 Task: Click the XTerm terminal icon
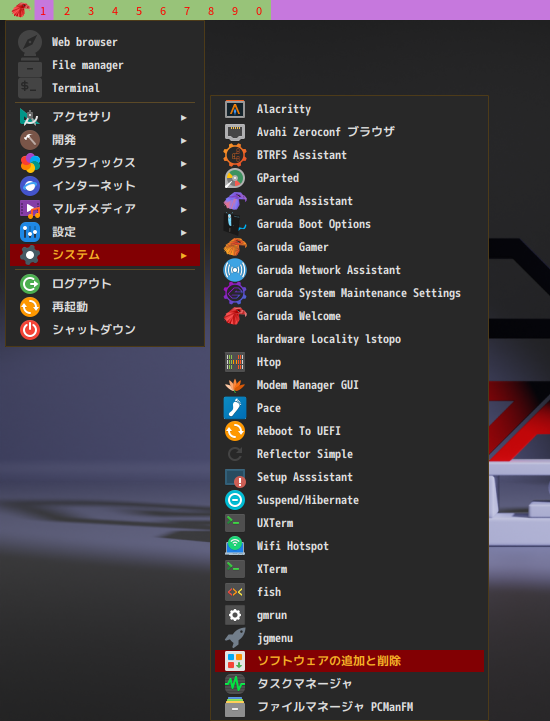click(235, 569)
